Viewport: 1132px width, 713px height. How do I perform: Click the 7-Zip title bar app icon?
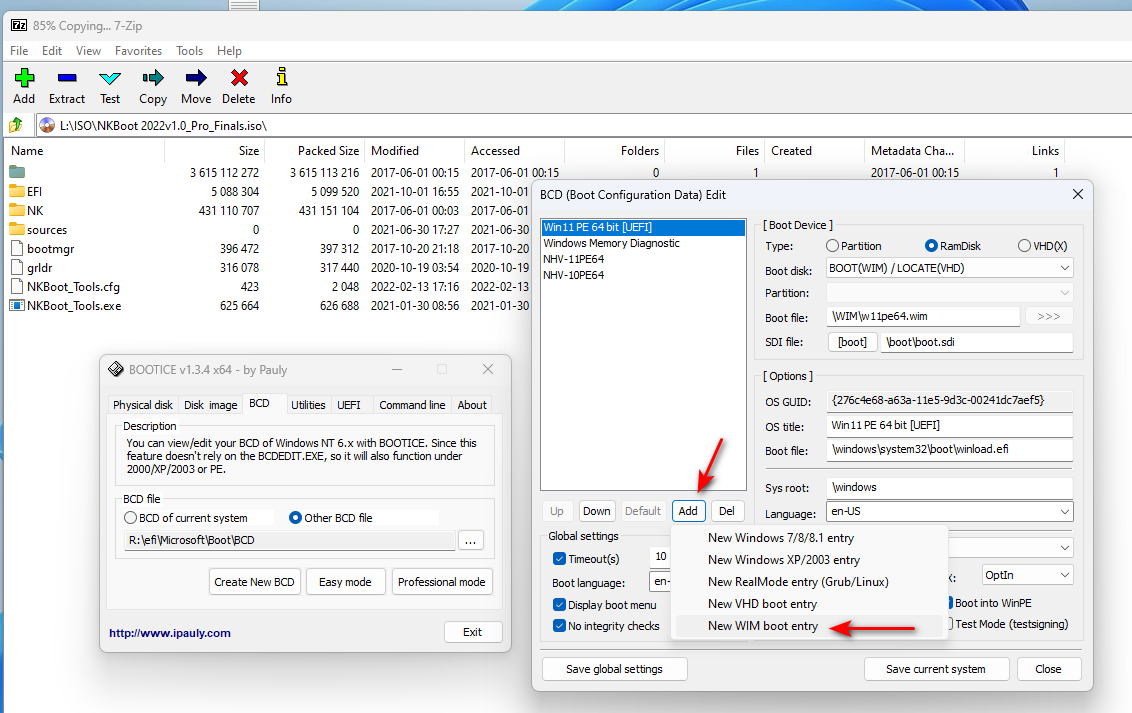pyautogui.click(x=19, y=25)
